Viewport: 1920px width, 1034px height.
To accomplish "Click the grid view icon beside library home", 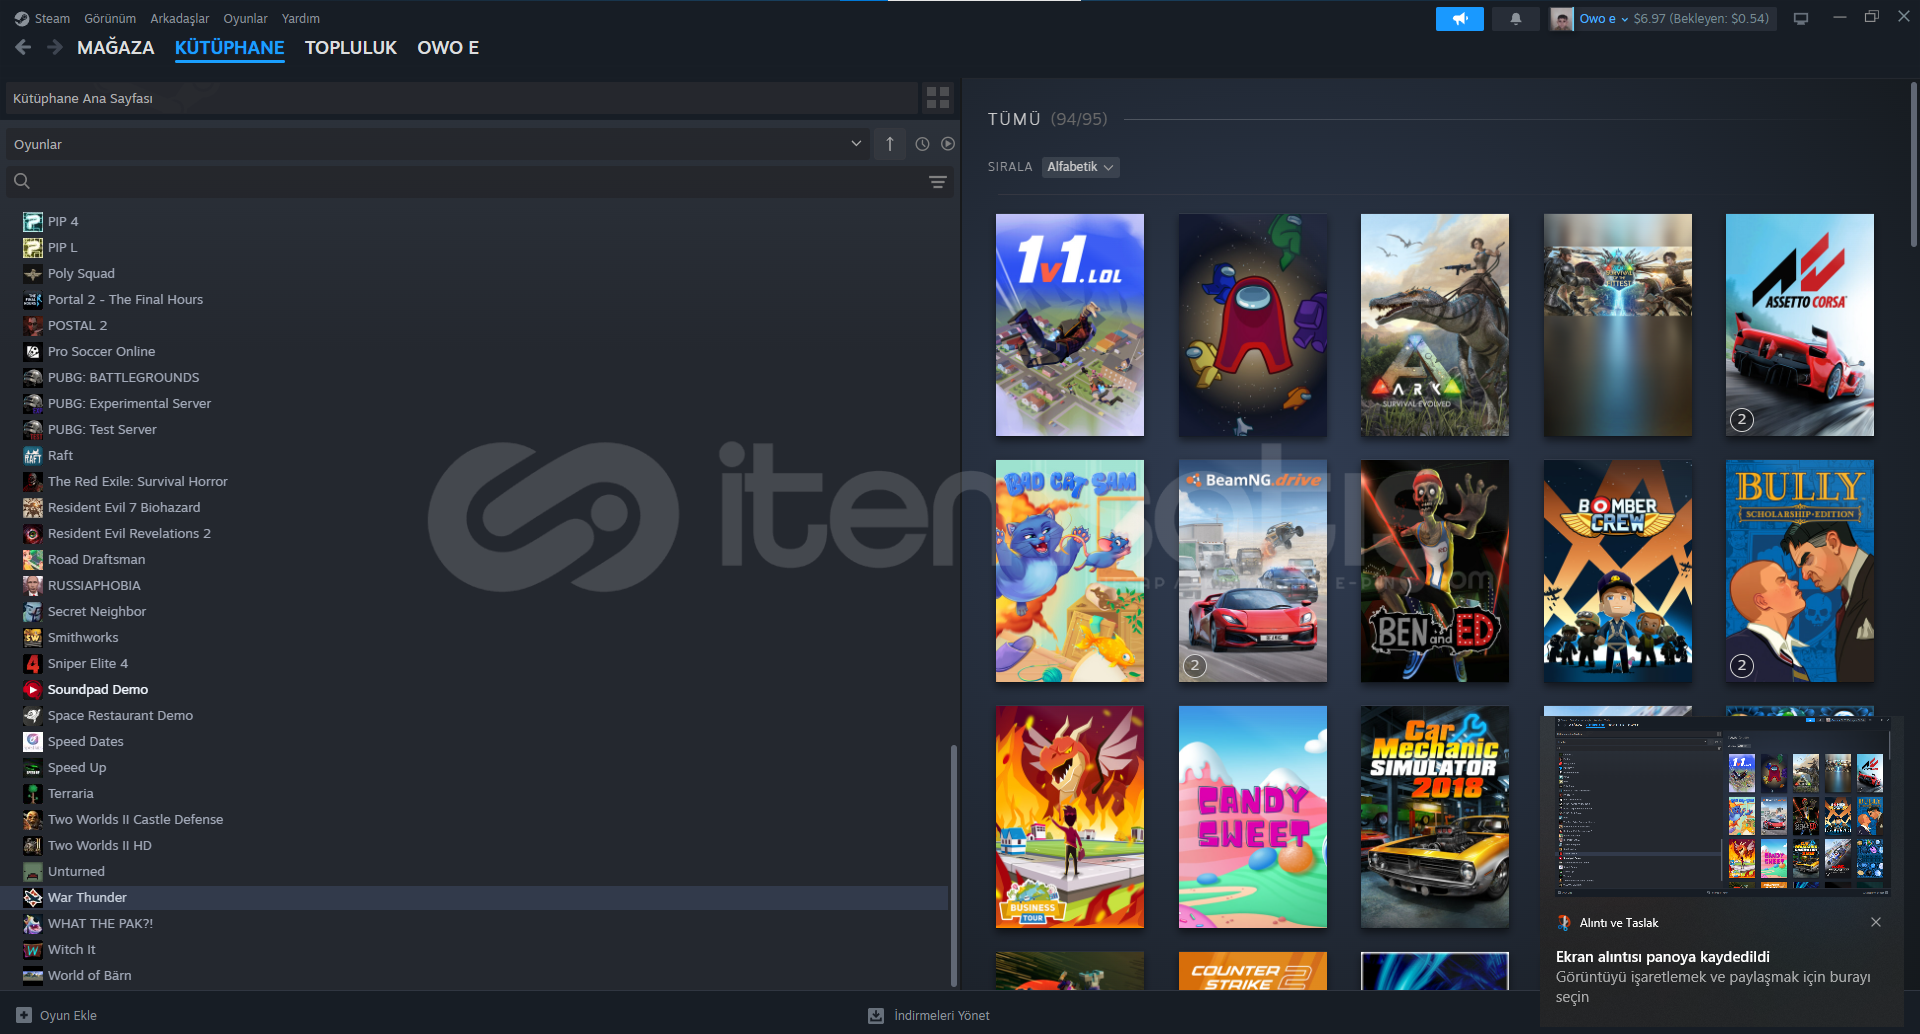I will click(937, 98).
